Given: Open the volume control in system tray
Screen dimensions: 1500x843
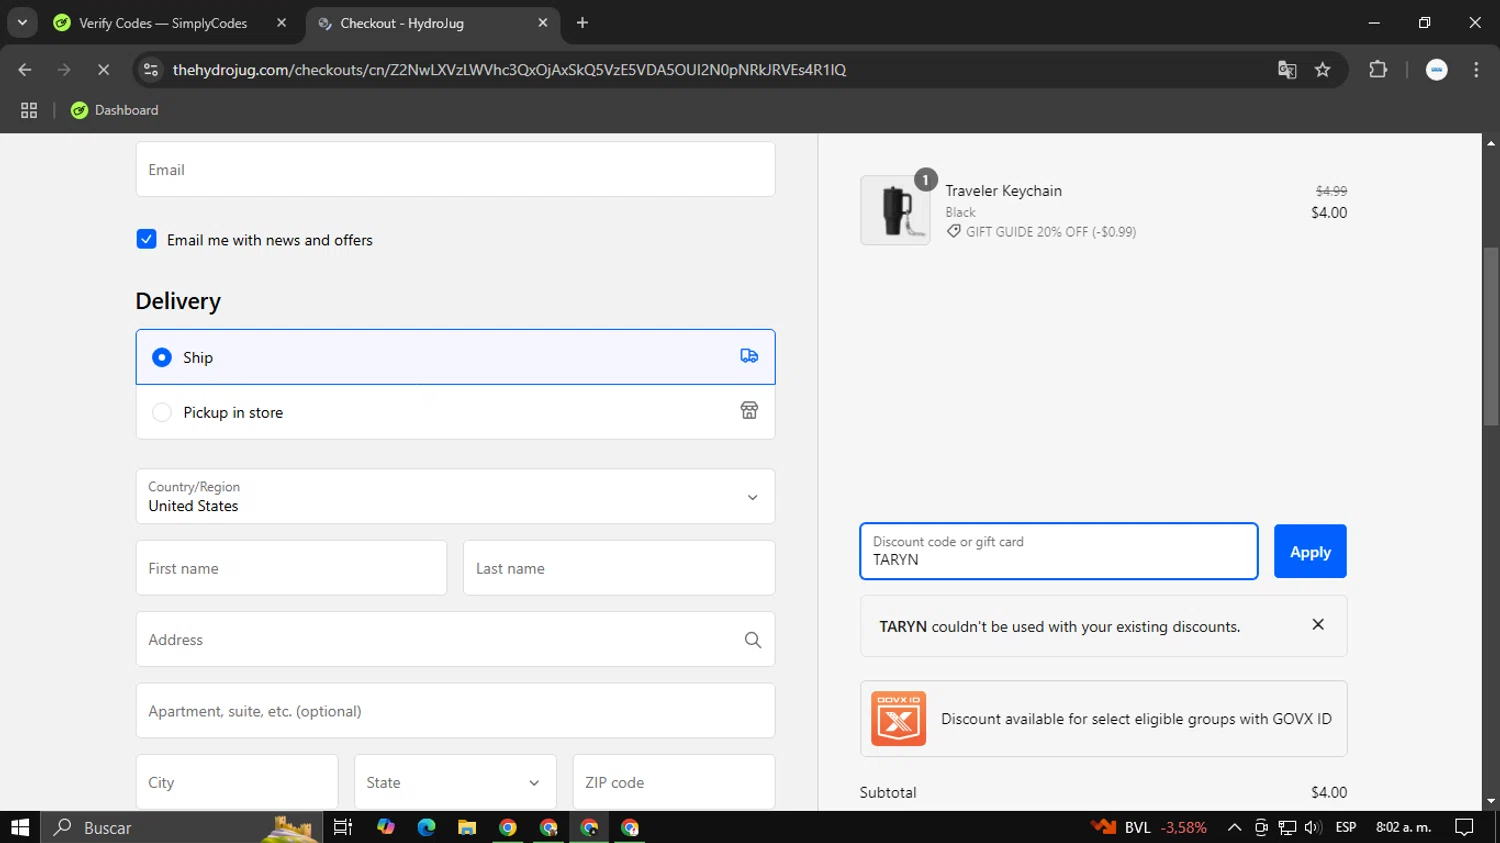Looking at the screenshot, I should (1313, 827).
